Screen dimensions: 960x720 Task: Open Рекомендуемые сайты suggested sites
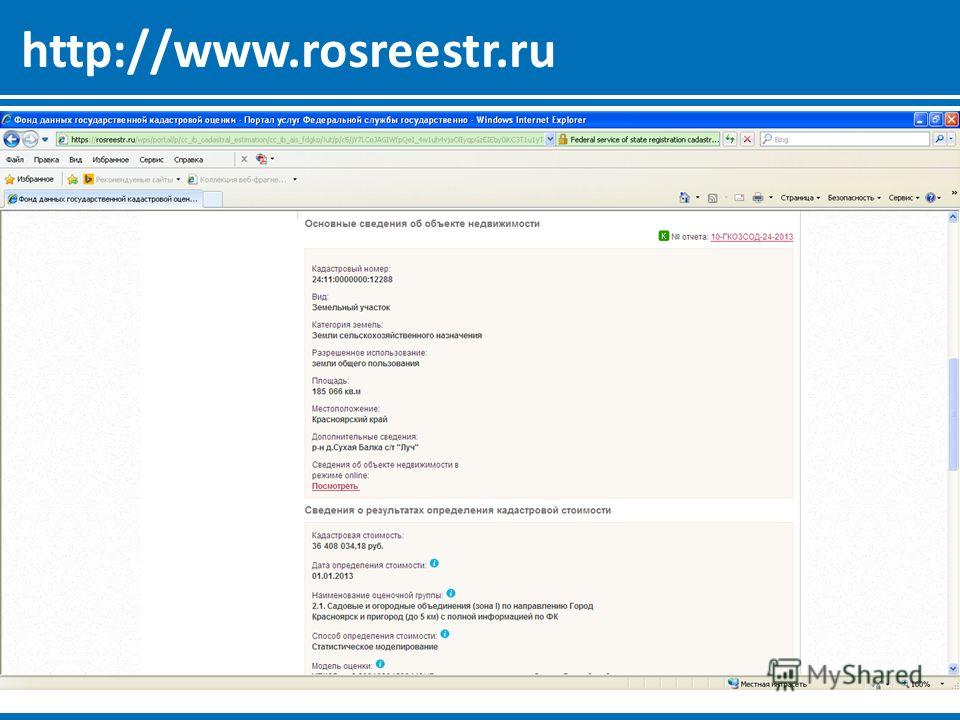tap(132, 179)
